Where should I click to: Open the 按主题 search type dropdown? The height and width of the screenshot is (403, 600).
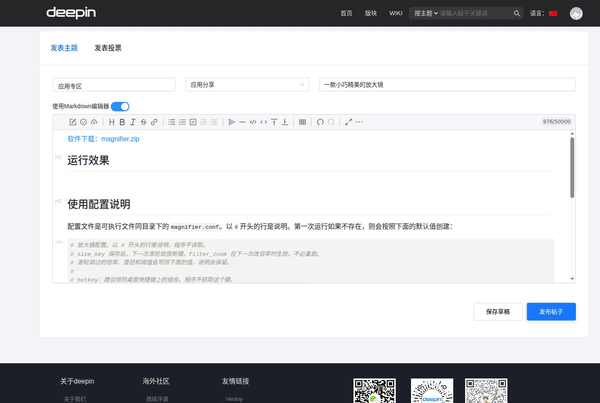(x=426, y=13)
